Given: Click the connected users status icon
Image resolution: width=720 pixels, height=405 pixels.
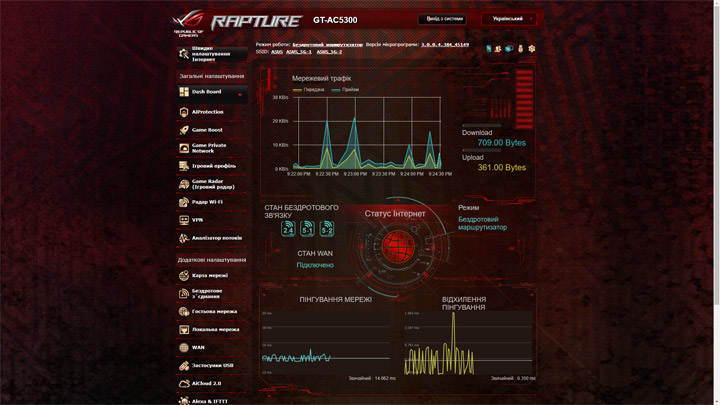Looking at the screenshot, I should [498, 48].
